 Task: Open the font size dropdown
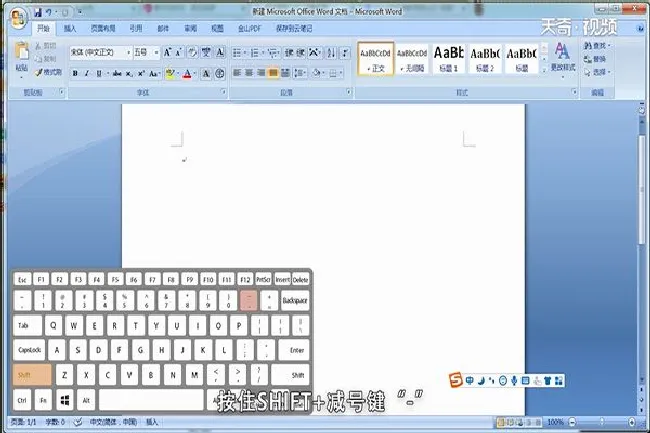[156, 53]
